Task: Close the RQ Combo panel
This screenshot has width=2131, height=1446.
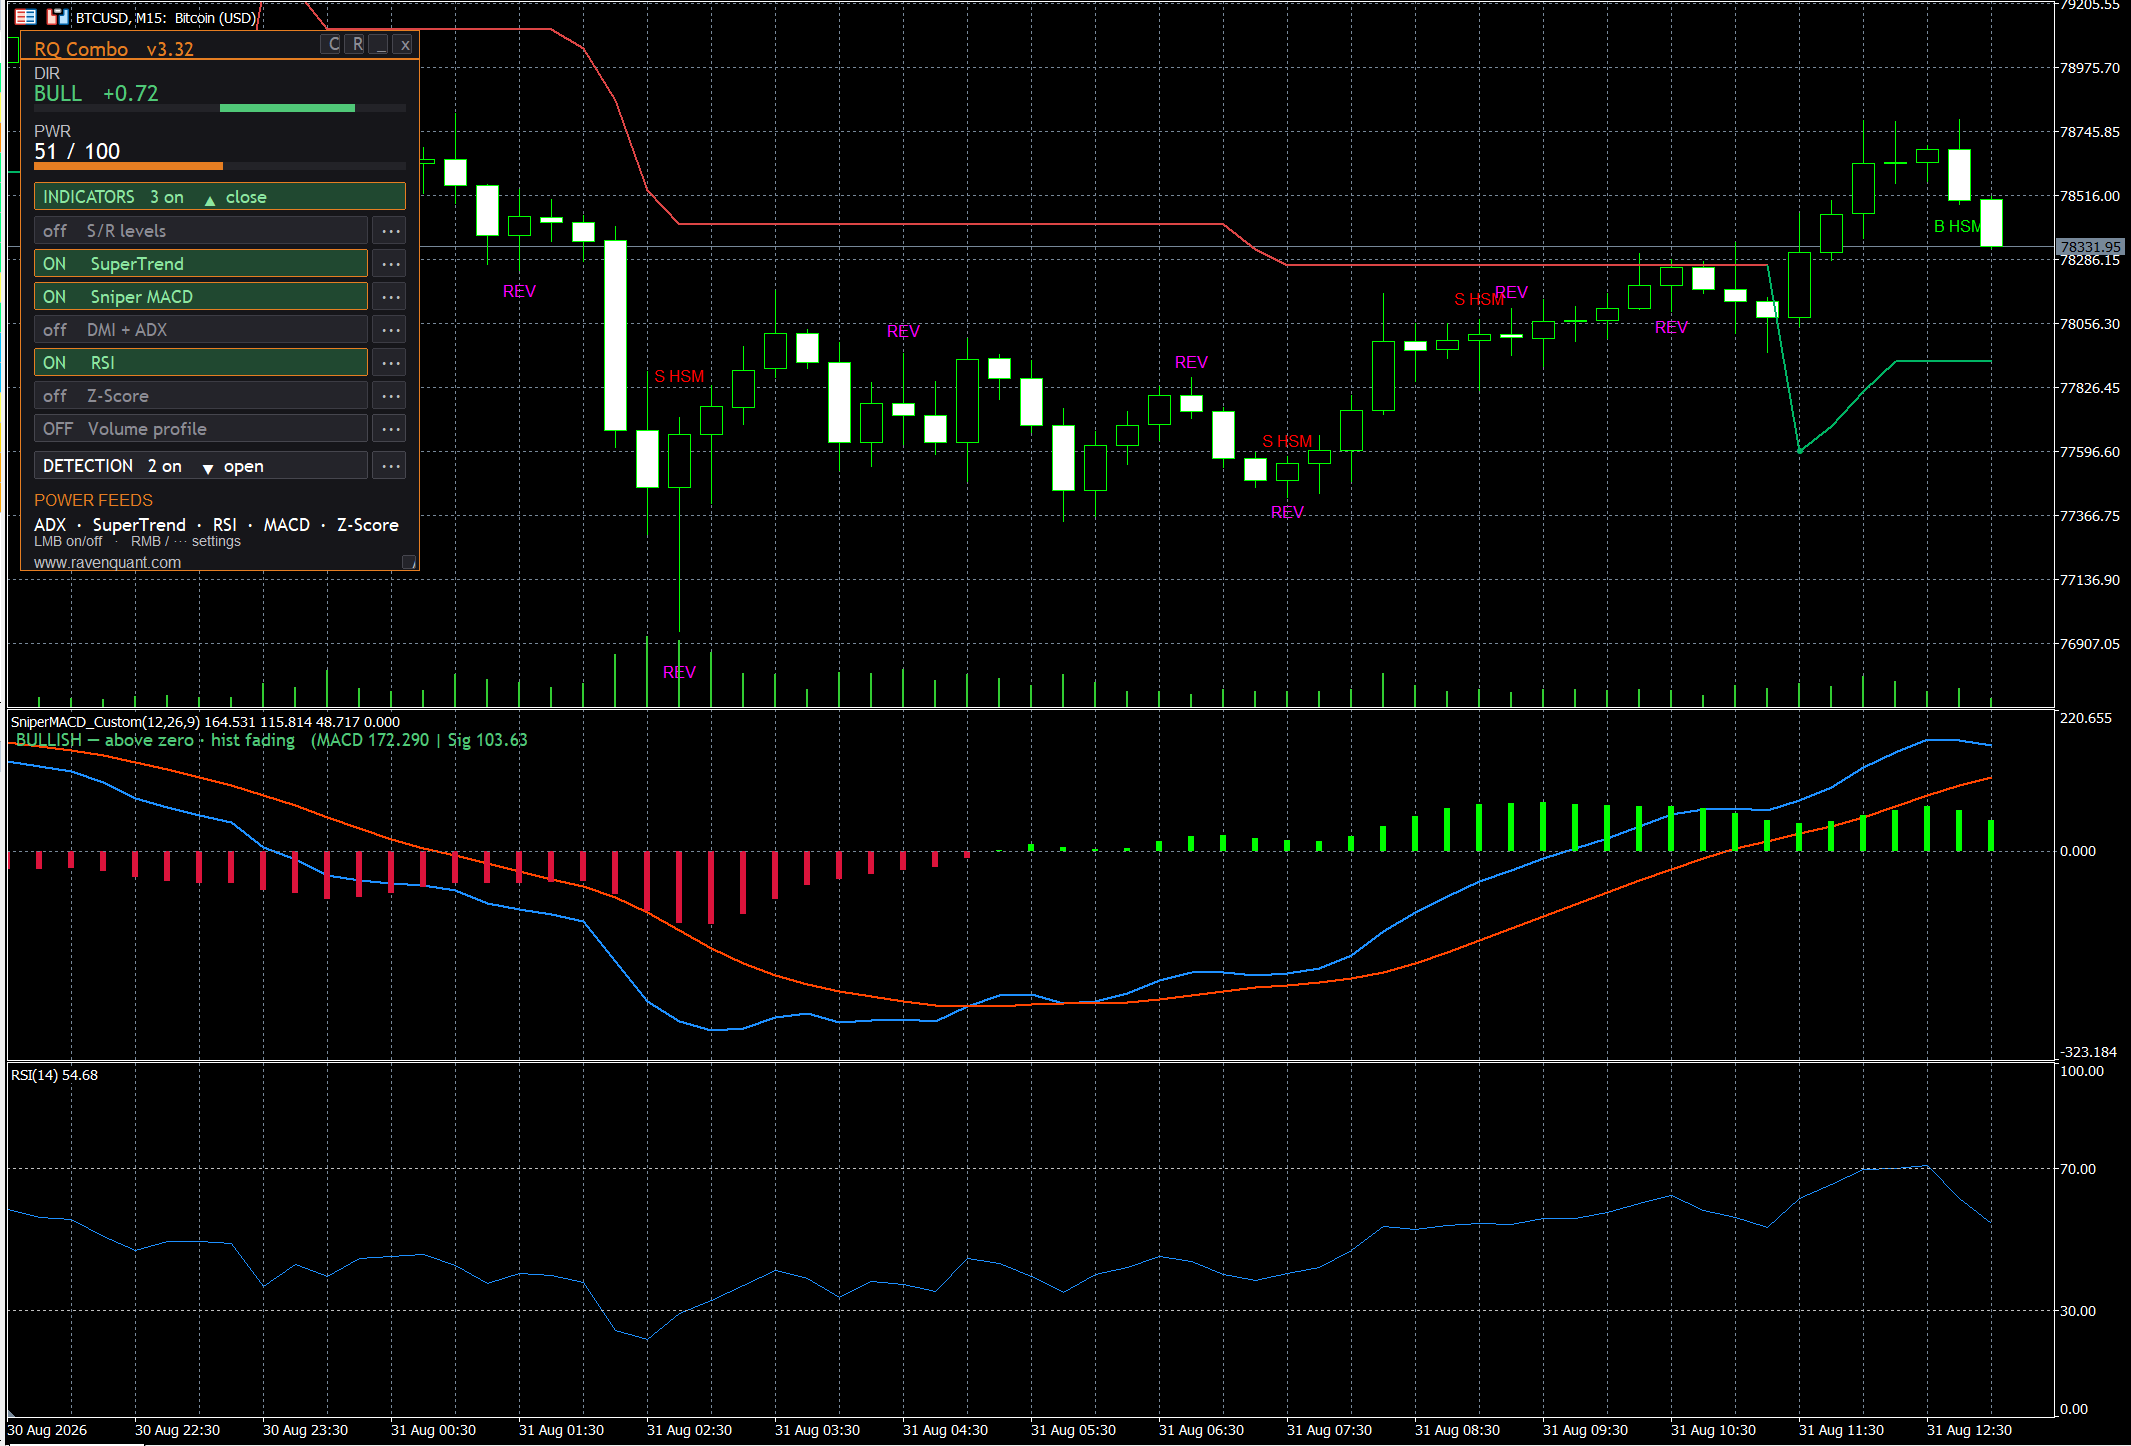Action: coord(404,44)
